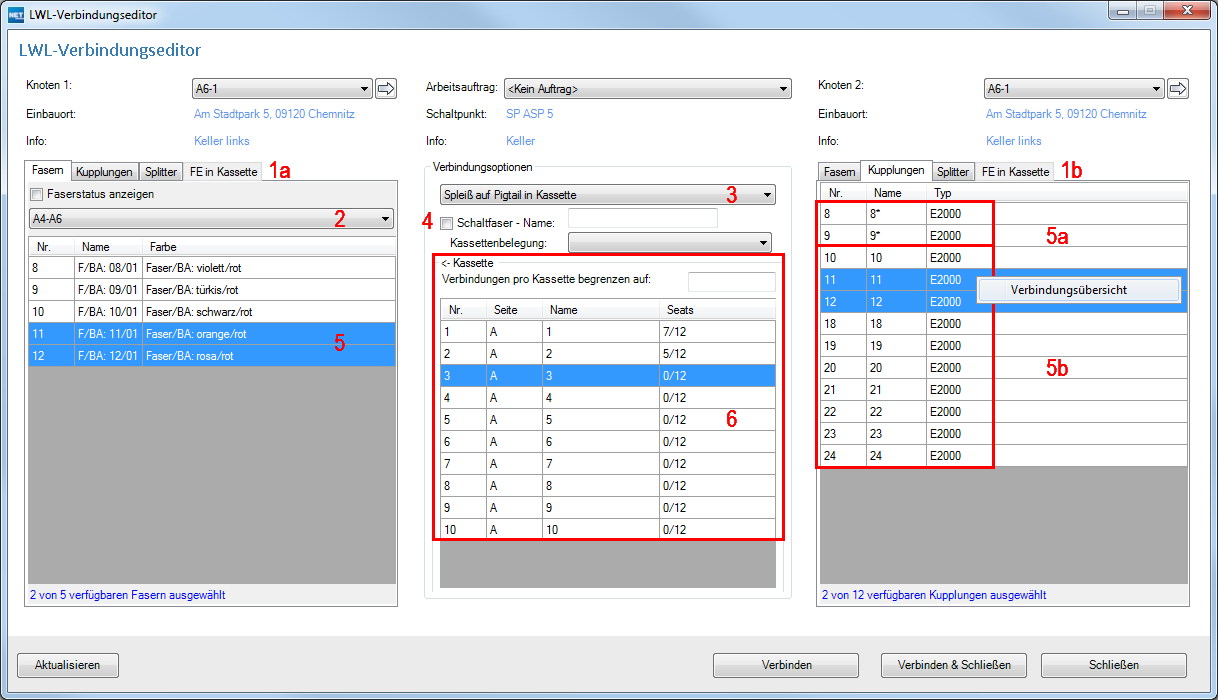The height and width of the screenshot is (700, 1218).
Task: Click Knoten 1 Einbauort address link
Action: click(274, 114)
